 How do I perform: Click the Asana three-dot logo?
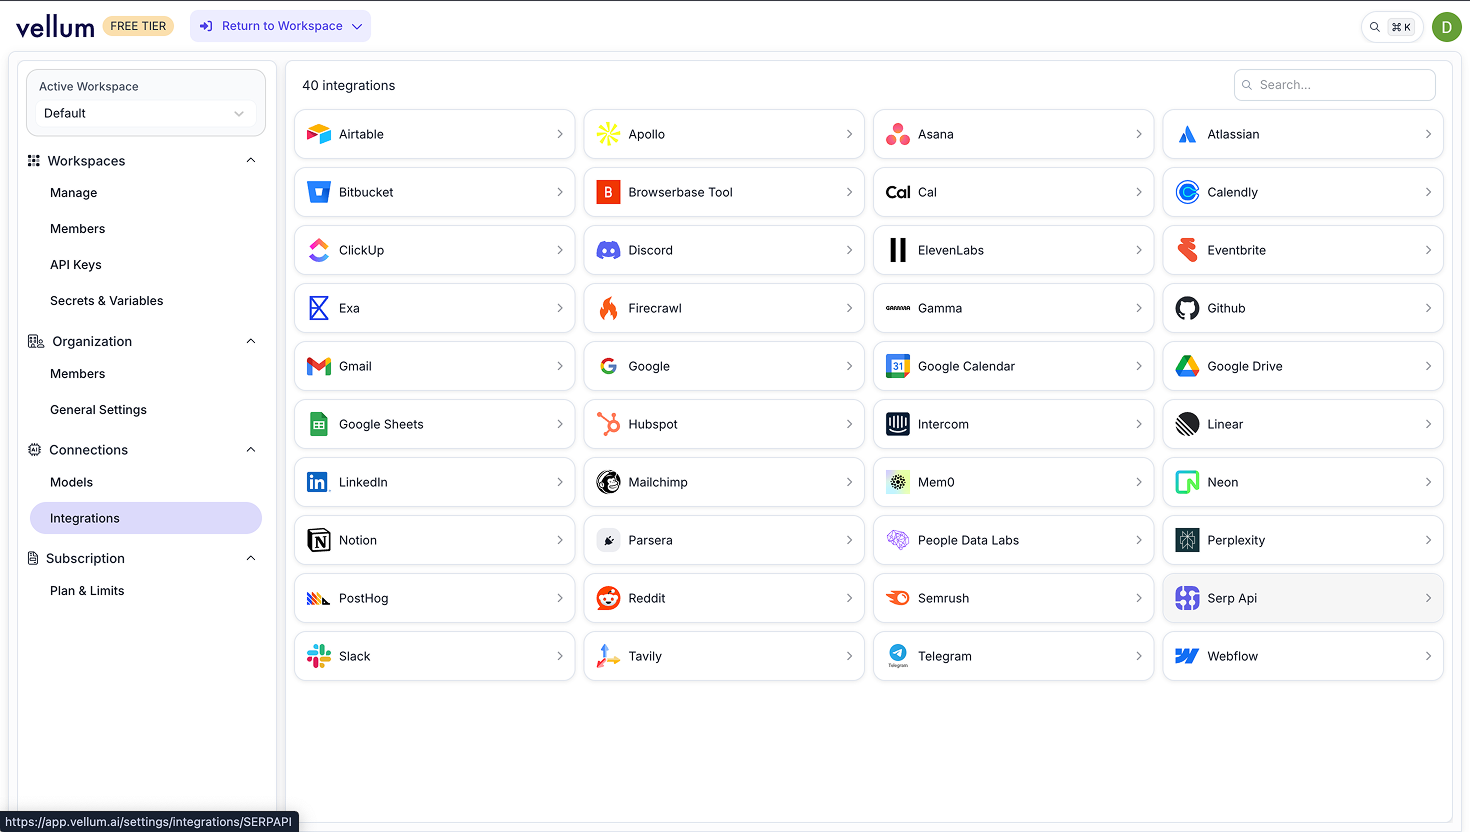point(898,134)
